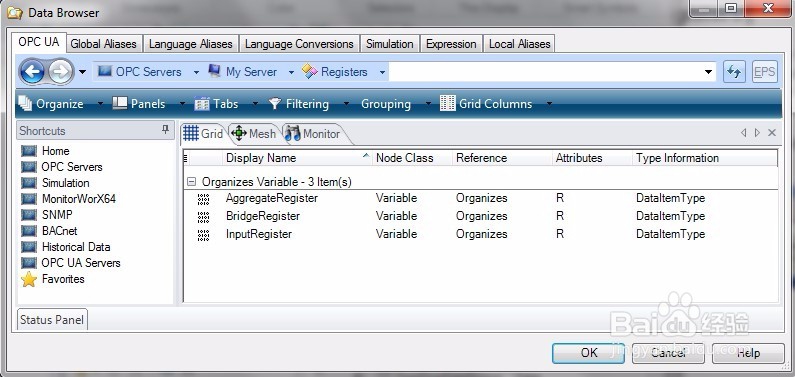Viewport: 795px width, 377px height.
Task: Click the OK button
Action: (588, 353)
